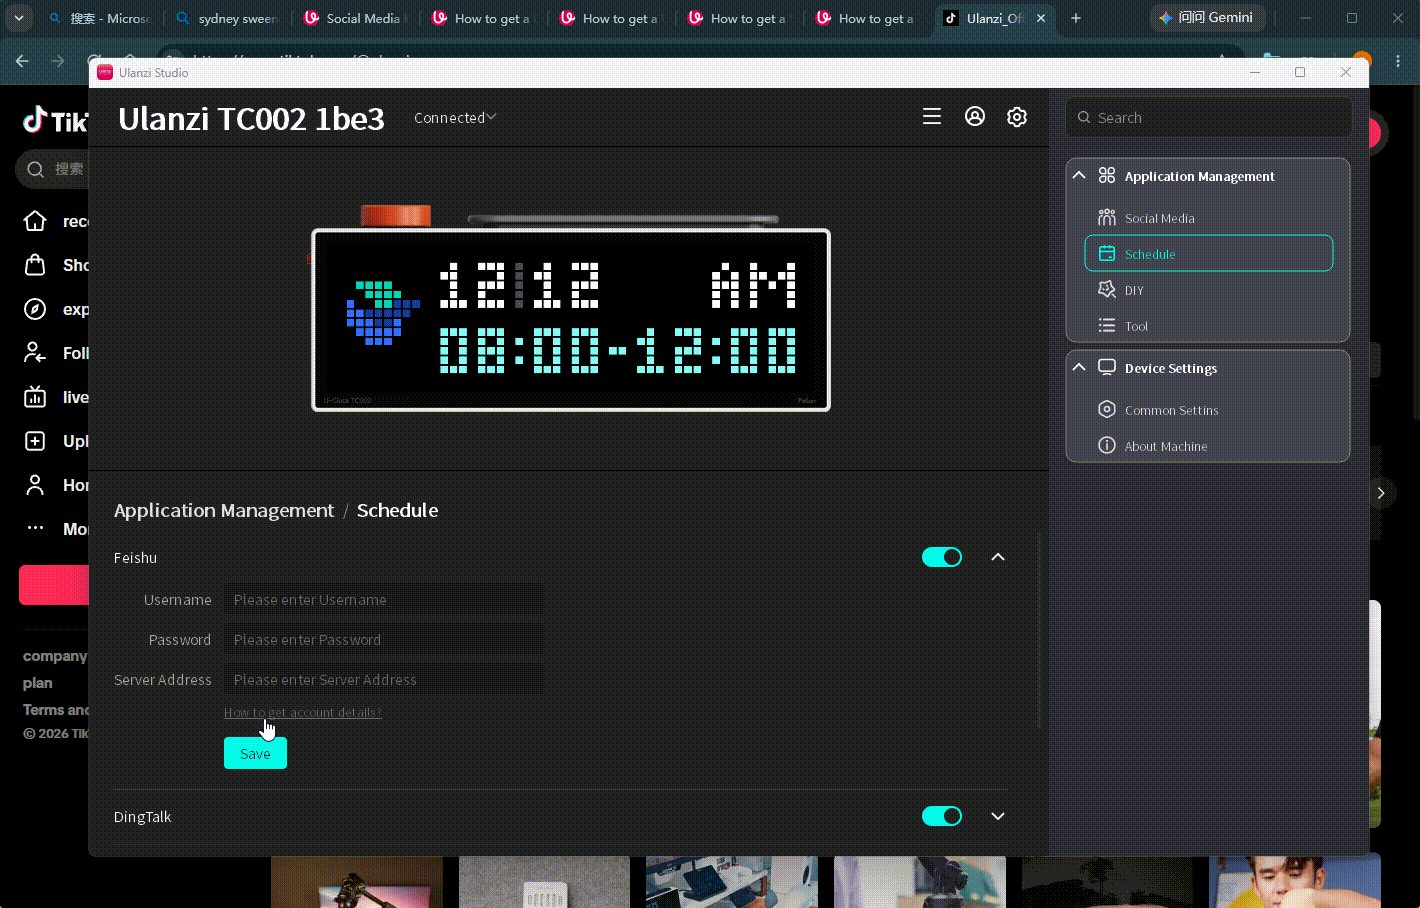This screenshot has height=908, width=1420.
Task: Open the How to get account details link
Action: (x=303, y=713)
